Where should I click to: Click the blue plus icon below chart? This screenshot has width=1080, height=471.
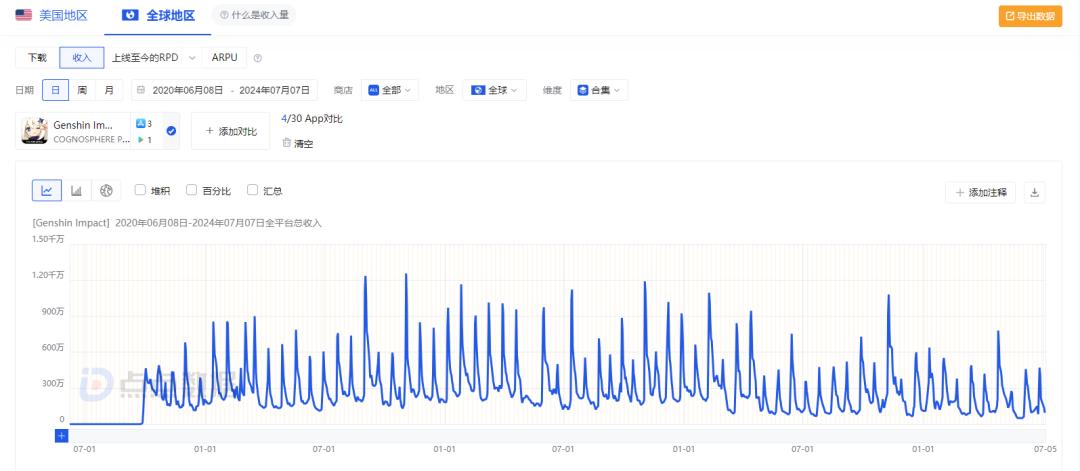61,435
